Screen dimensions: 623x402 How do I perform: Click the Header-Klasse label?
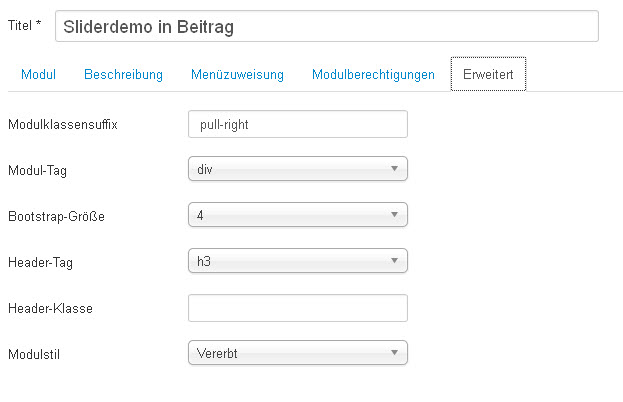point(49,308)
